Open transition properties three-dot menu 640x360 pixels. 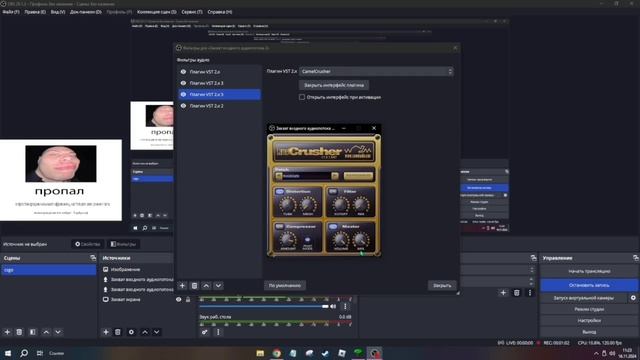[530, 293]
